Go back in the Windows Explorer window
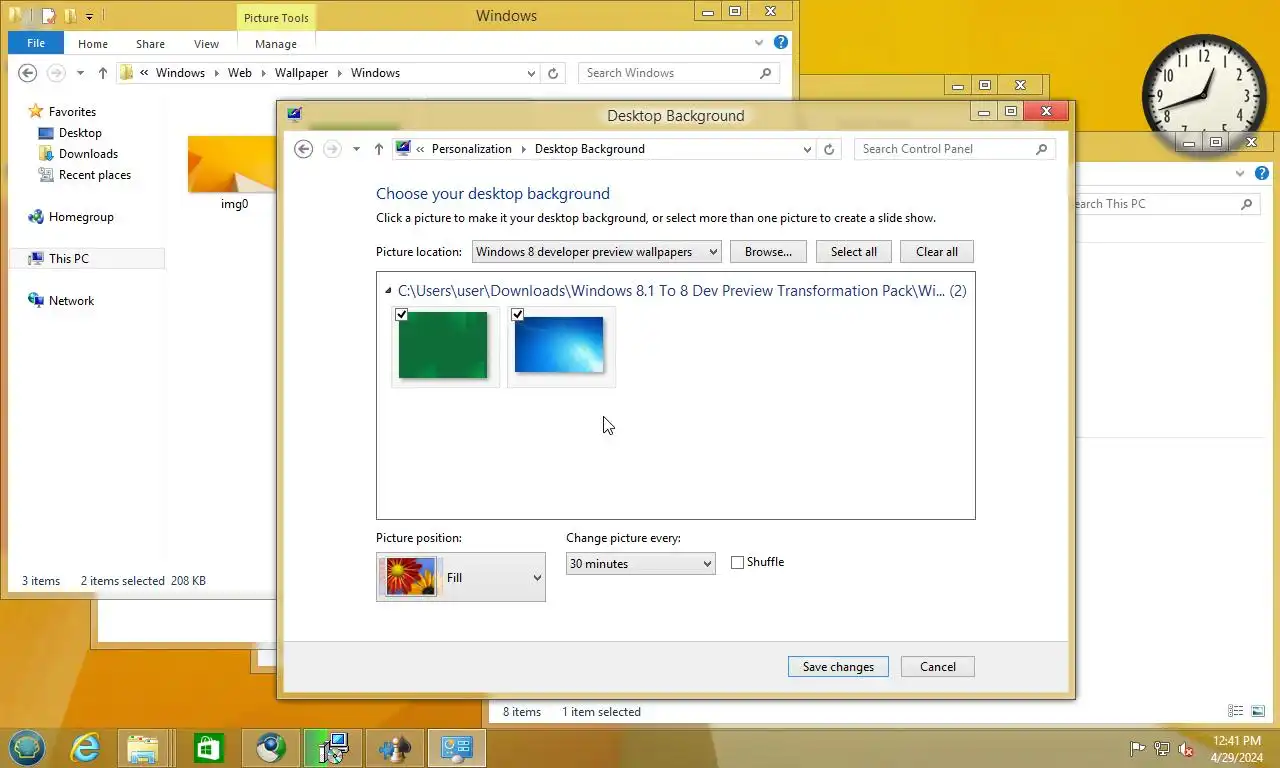Image resolution: width=1280 pixels, height=768 pixels. click(28, 73)
